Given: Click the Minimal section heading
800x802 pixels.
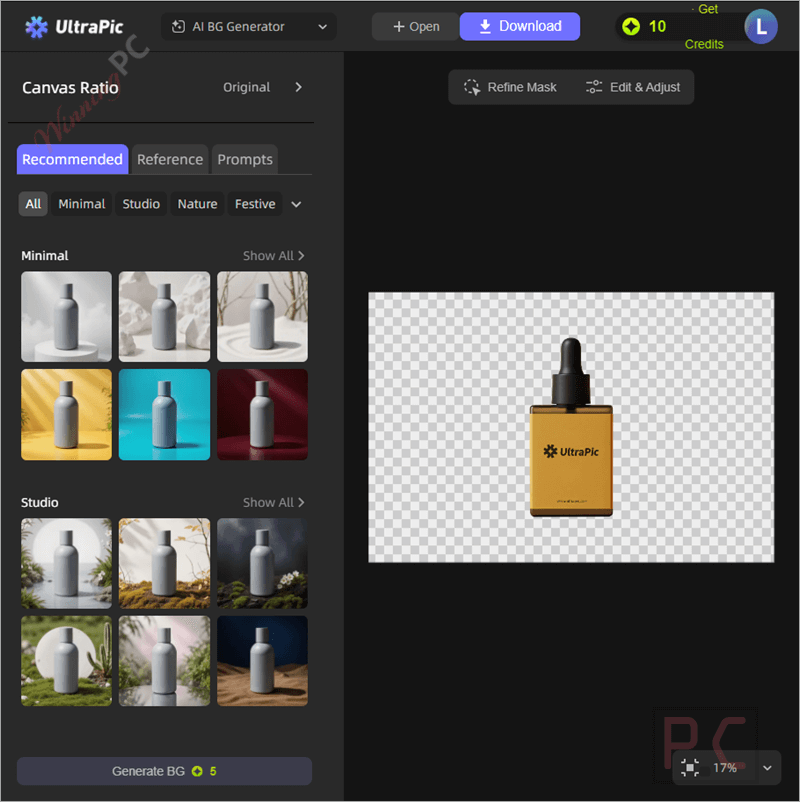Looking at the screenshot, I should 45,256.
